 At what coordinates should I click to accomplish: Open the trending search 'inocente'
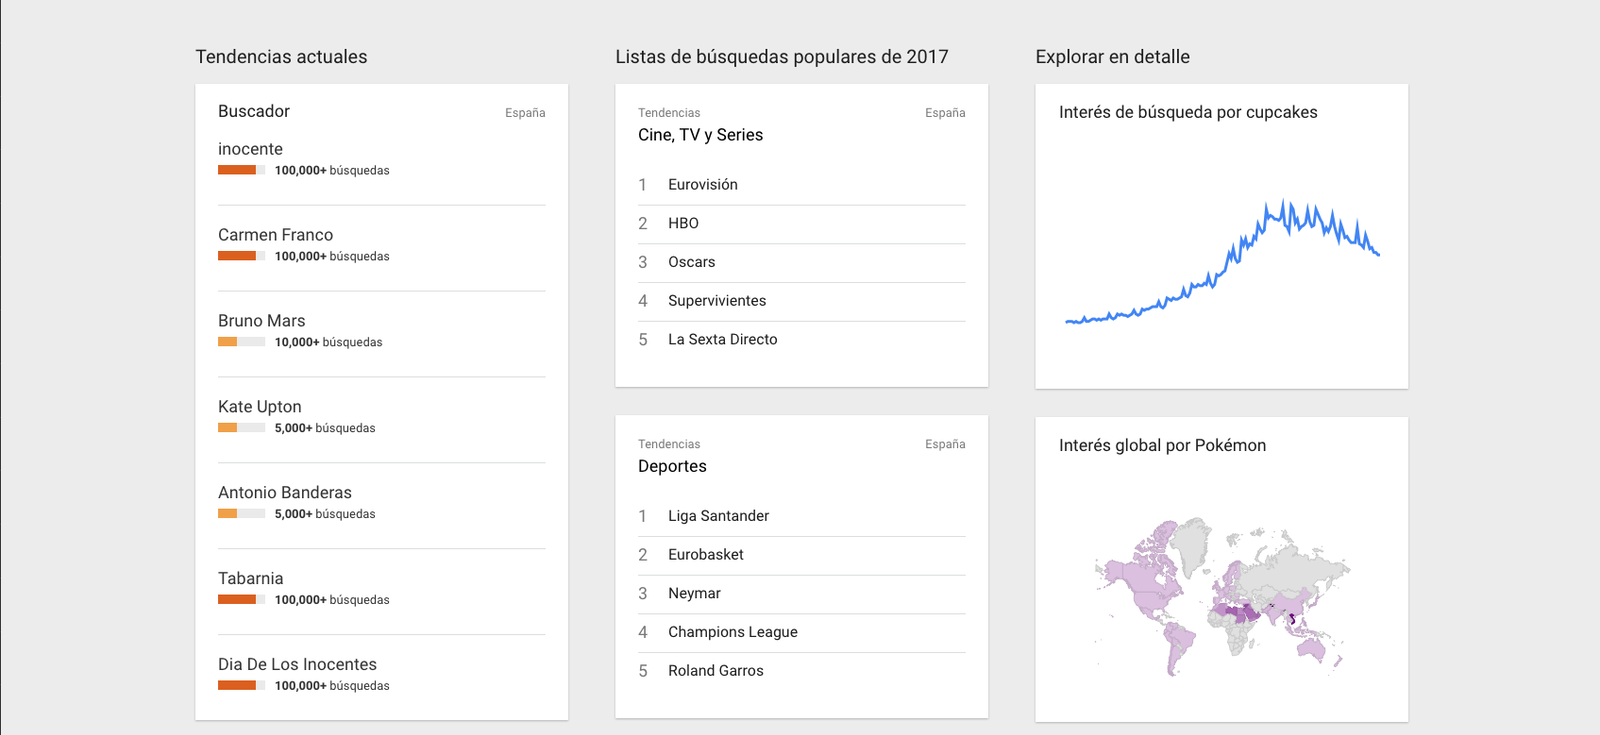(x=250, y=149)
